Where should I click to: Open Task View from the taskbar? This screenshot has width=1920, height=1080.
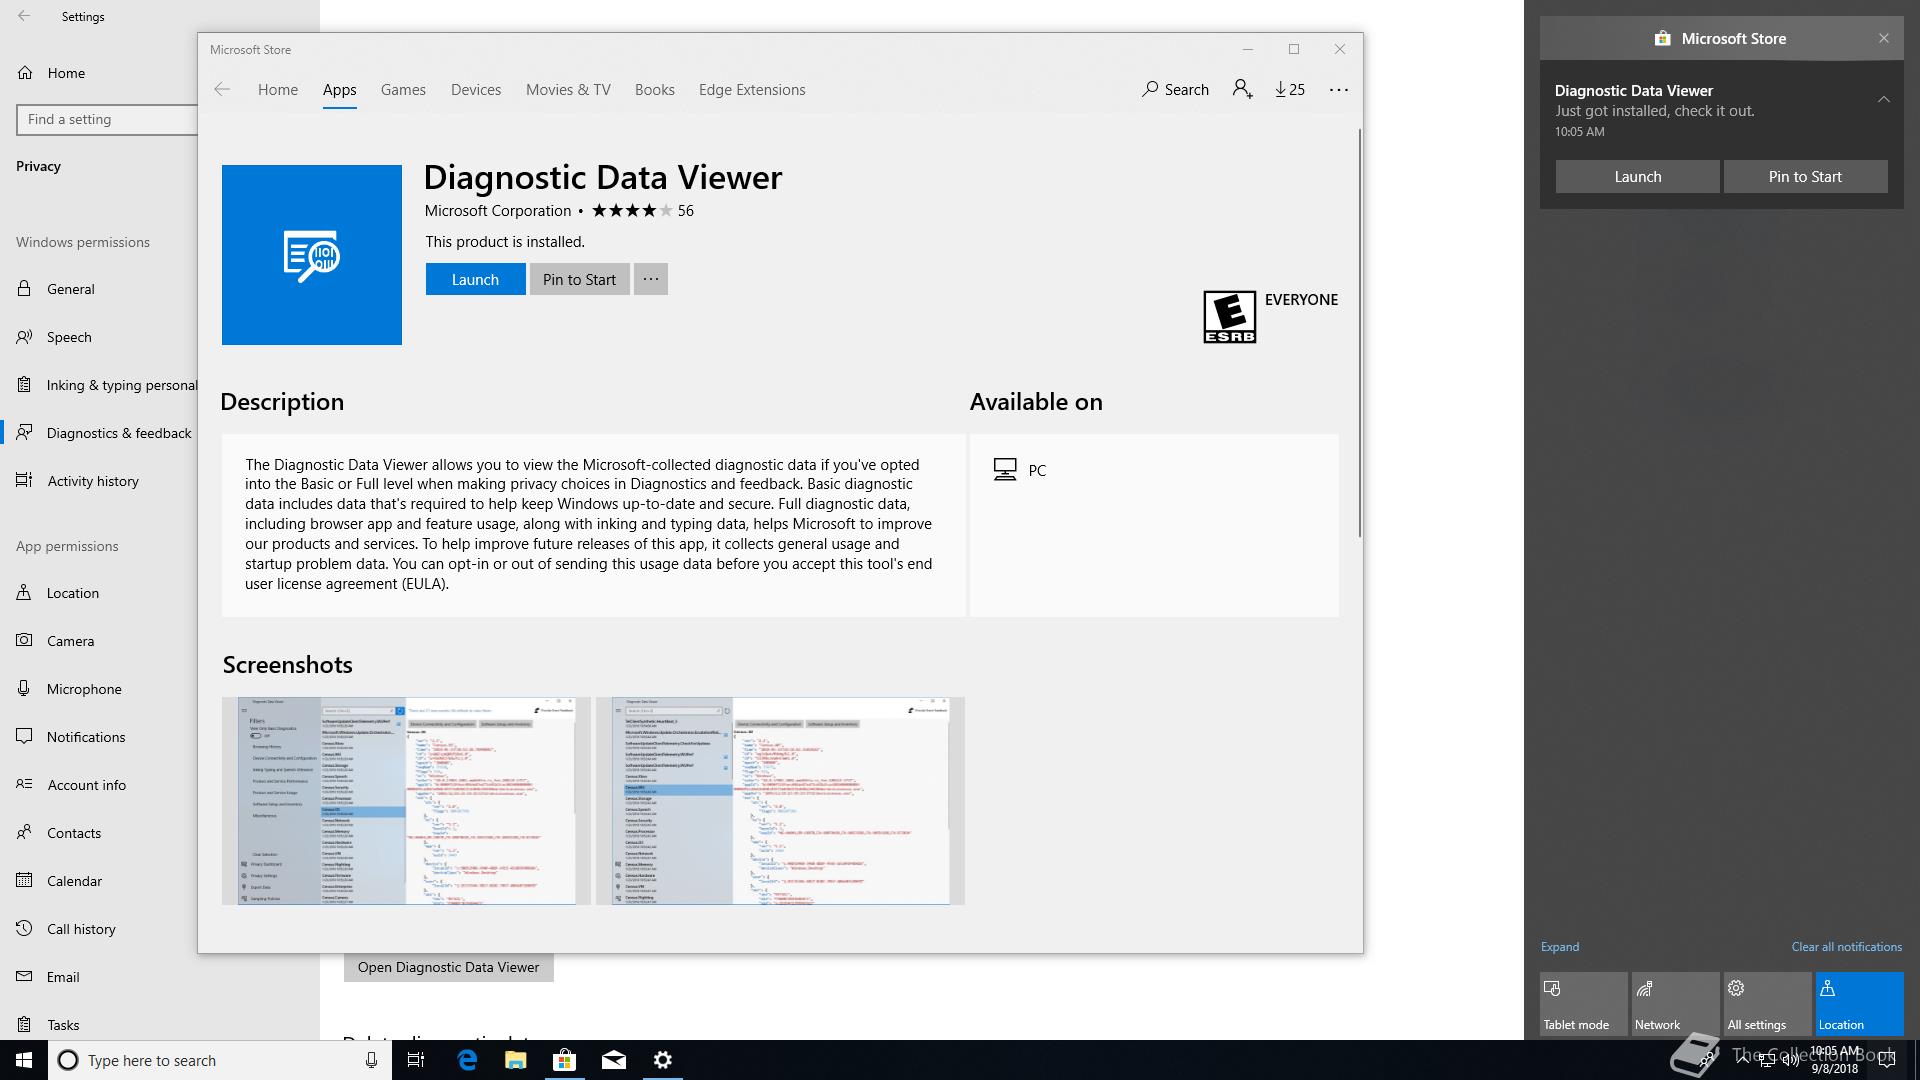coord(416,1060)
